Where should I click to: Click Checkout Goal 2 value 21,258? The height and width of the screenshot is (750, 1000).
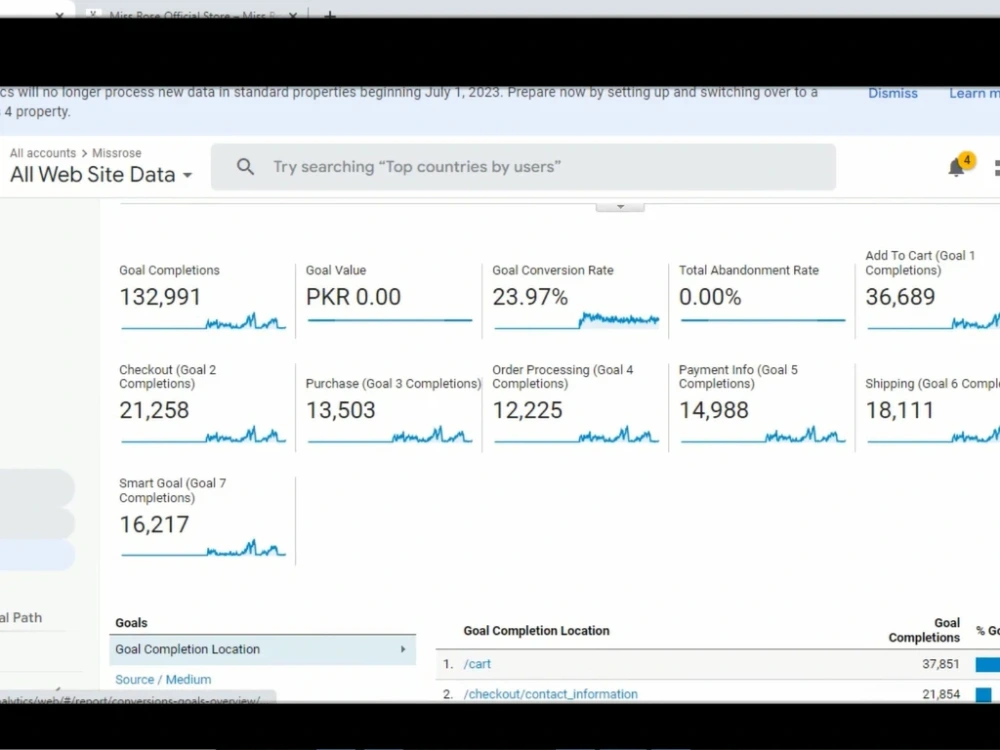154,410
